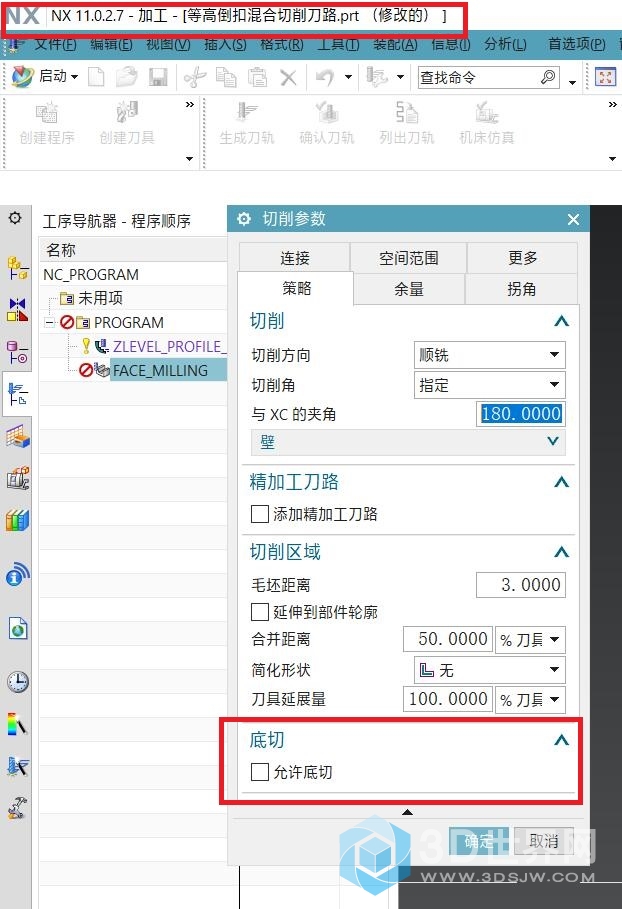Image resolution: width=622 pixels, height=909 pixels.
Task: Enable 延伸到部件轮廓 checkbox
Action: click(260, 612)
